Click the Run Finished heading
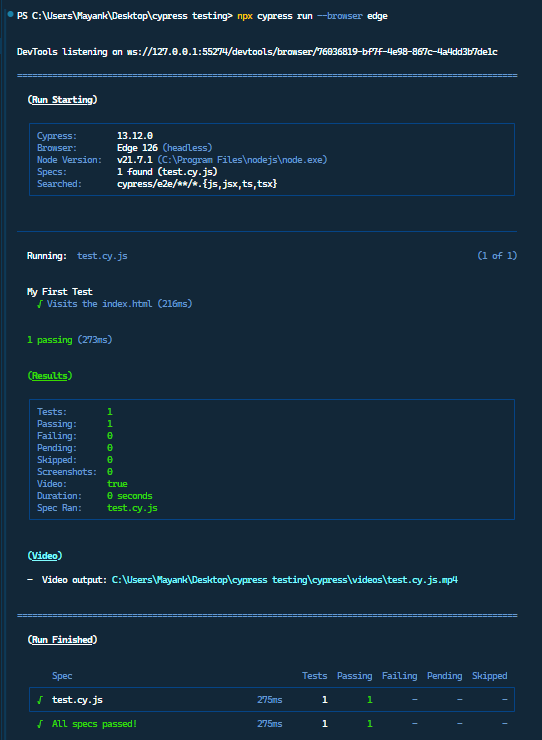The height and width of the screenshot is (740, 542). tap(62, 640)
